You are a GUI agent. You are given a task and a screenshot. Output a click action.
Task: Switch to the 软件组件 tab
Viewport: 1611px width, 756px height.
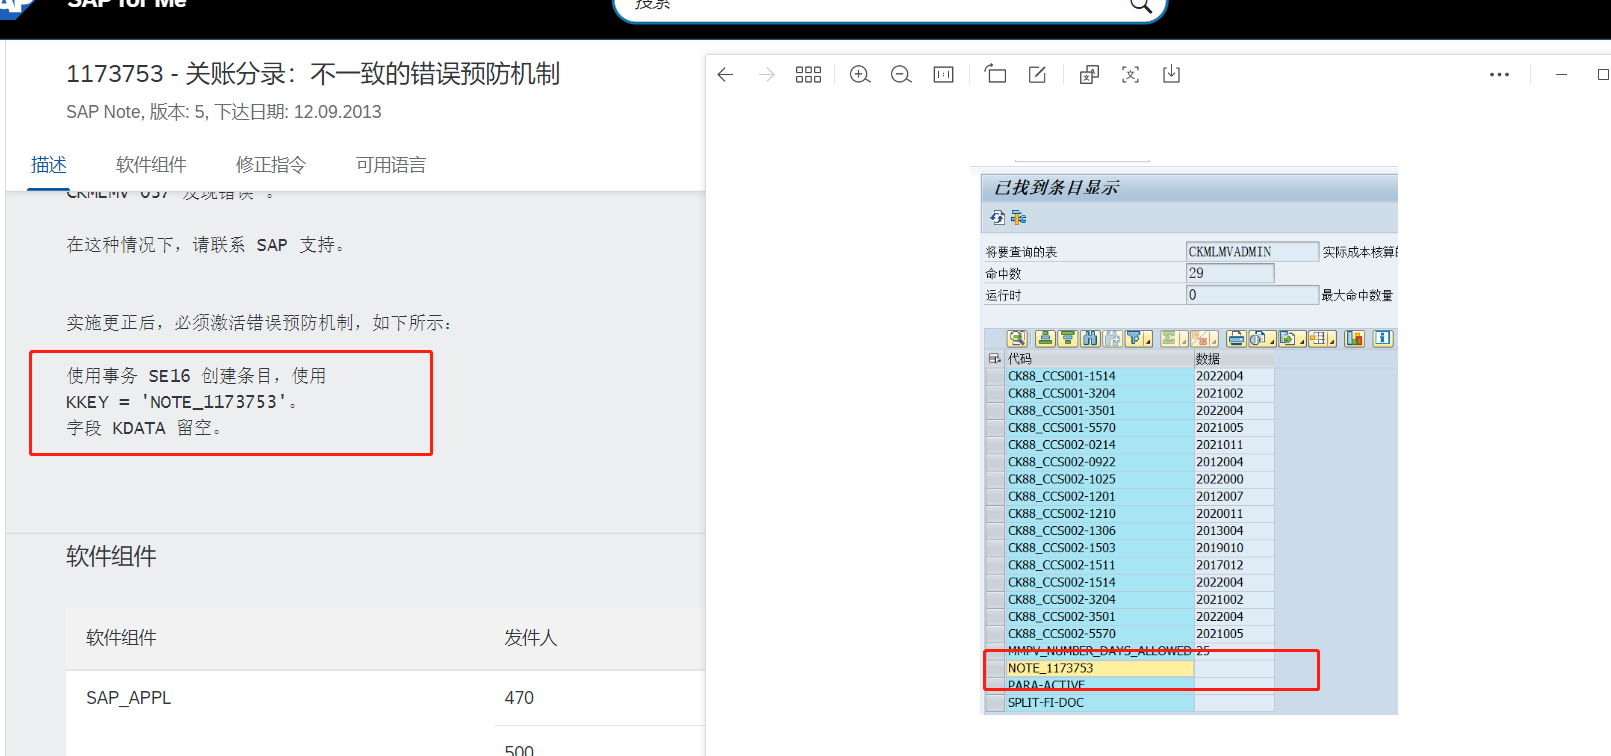[151, 165]
